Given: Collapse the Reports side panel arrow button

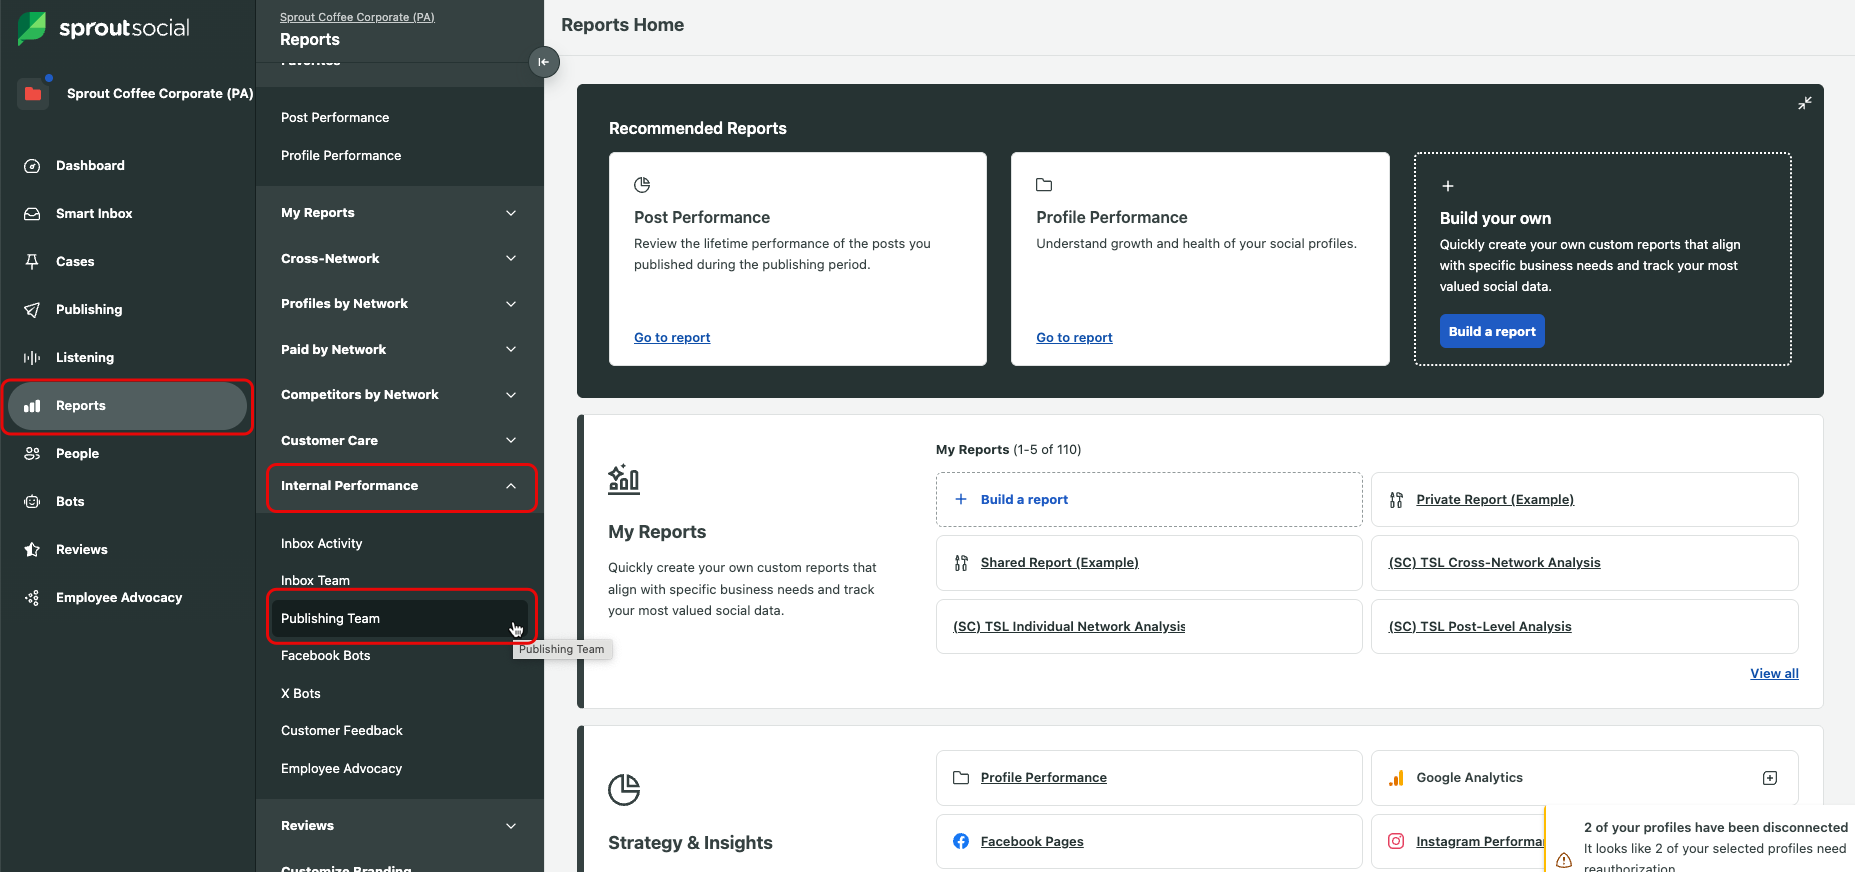Looking at the screenshot, I should click(544, 62).
